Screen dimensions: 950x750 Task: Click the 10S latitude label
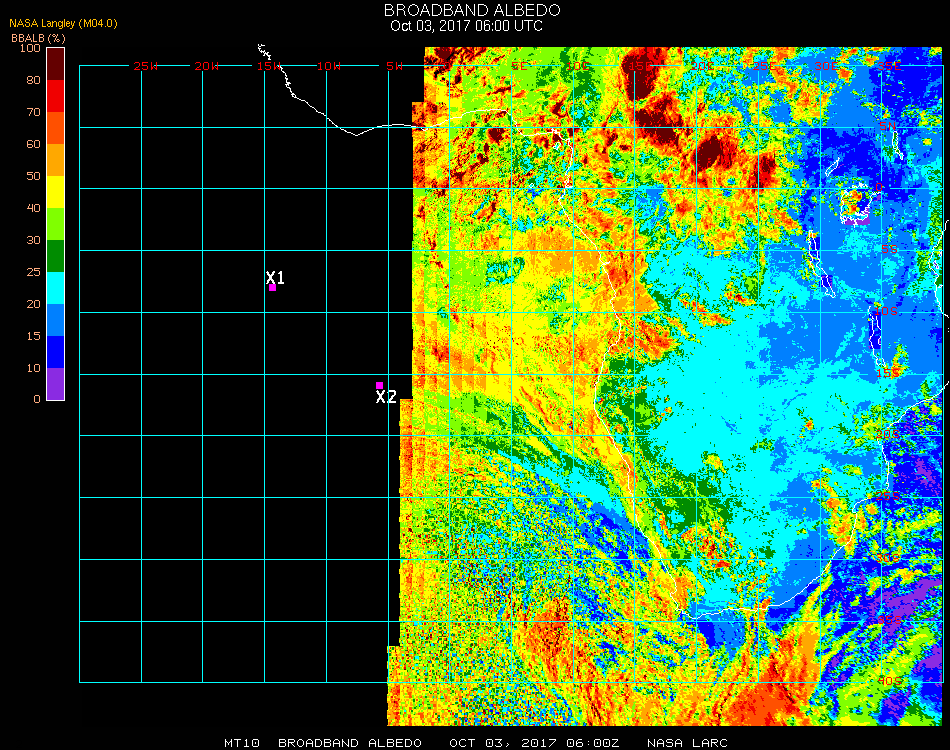tap(886, 311)
